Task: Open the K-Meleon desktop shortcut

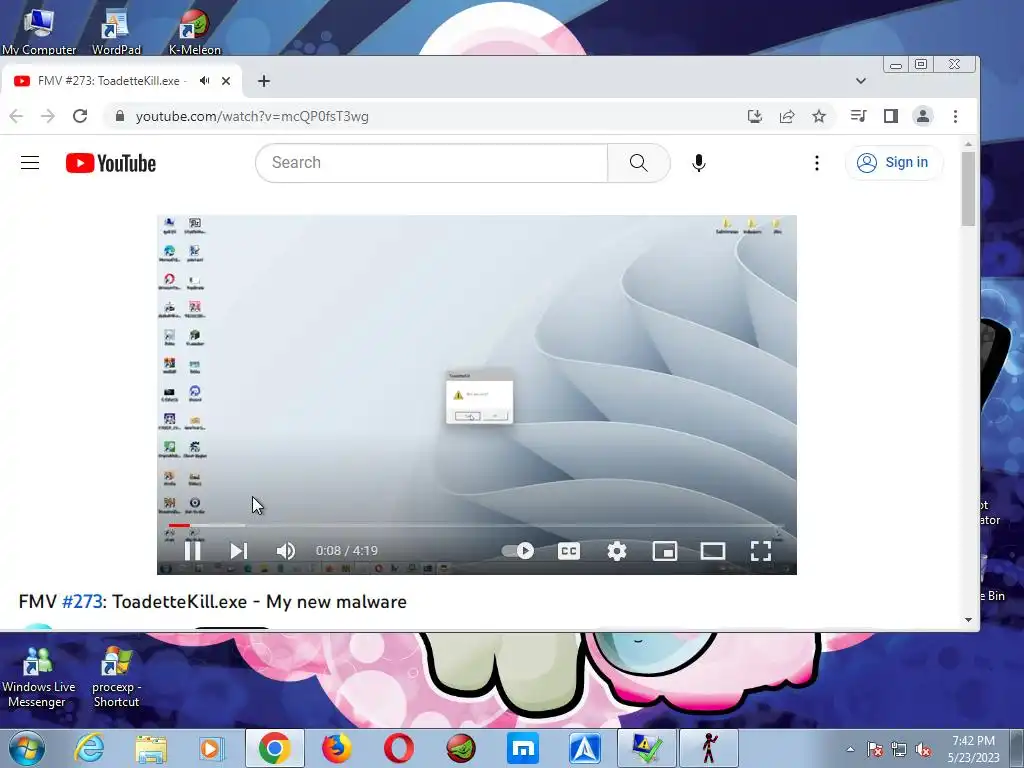Action: pyautogui.click(x=195, y=29)
